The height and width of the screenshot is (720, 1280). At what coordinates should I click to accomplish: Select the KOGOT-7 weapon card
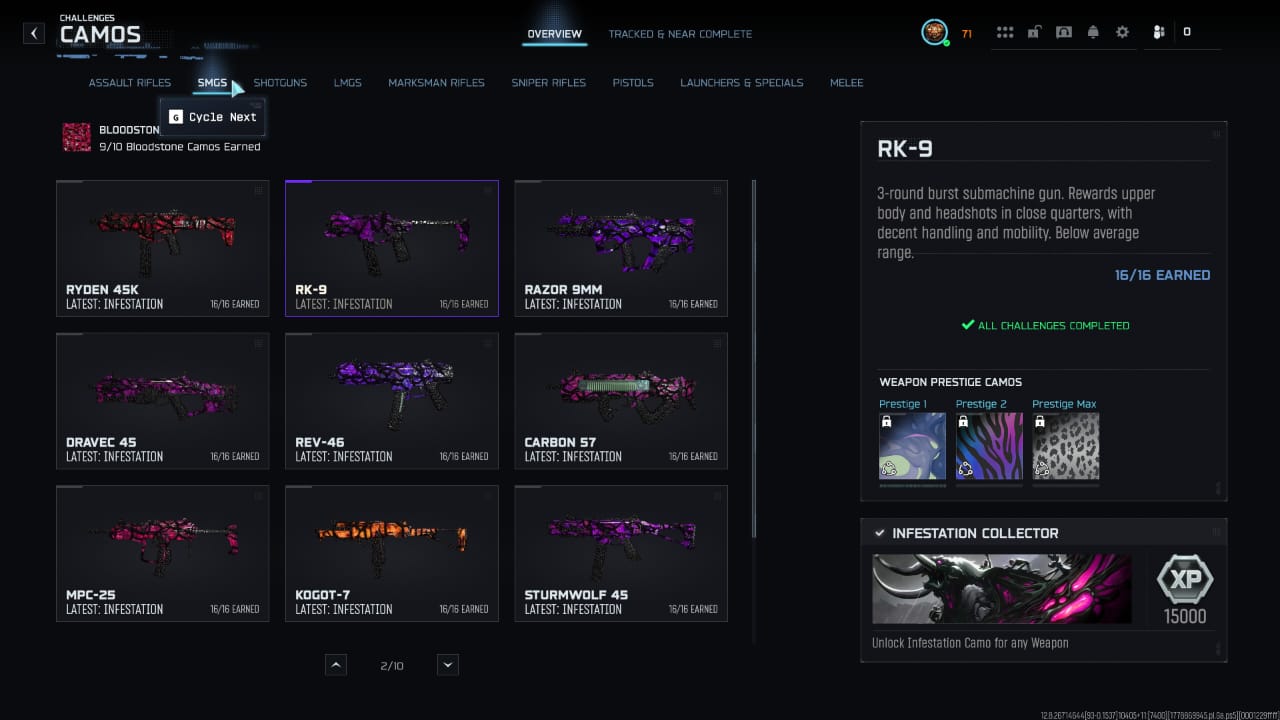click(x=392, y=554)
